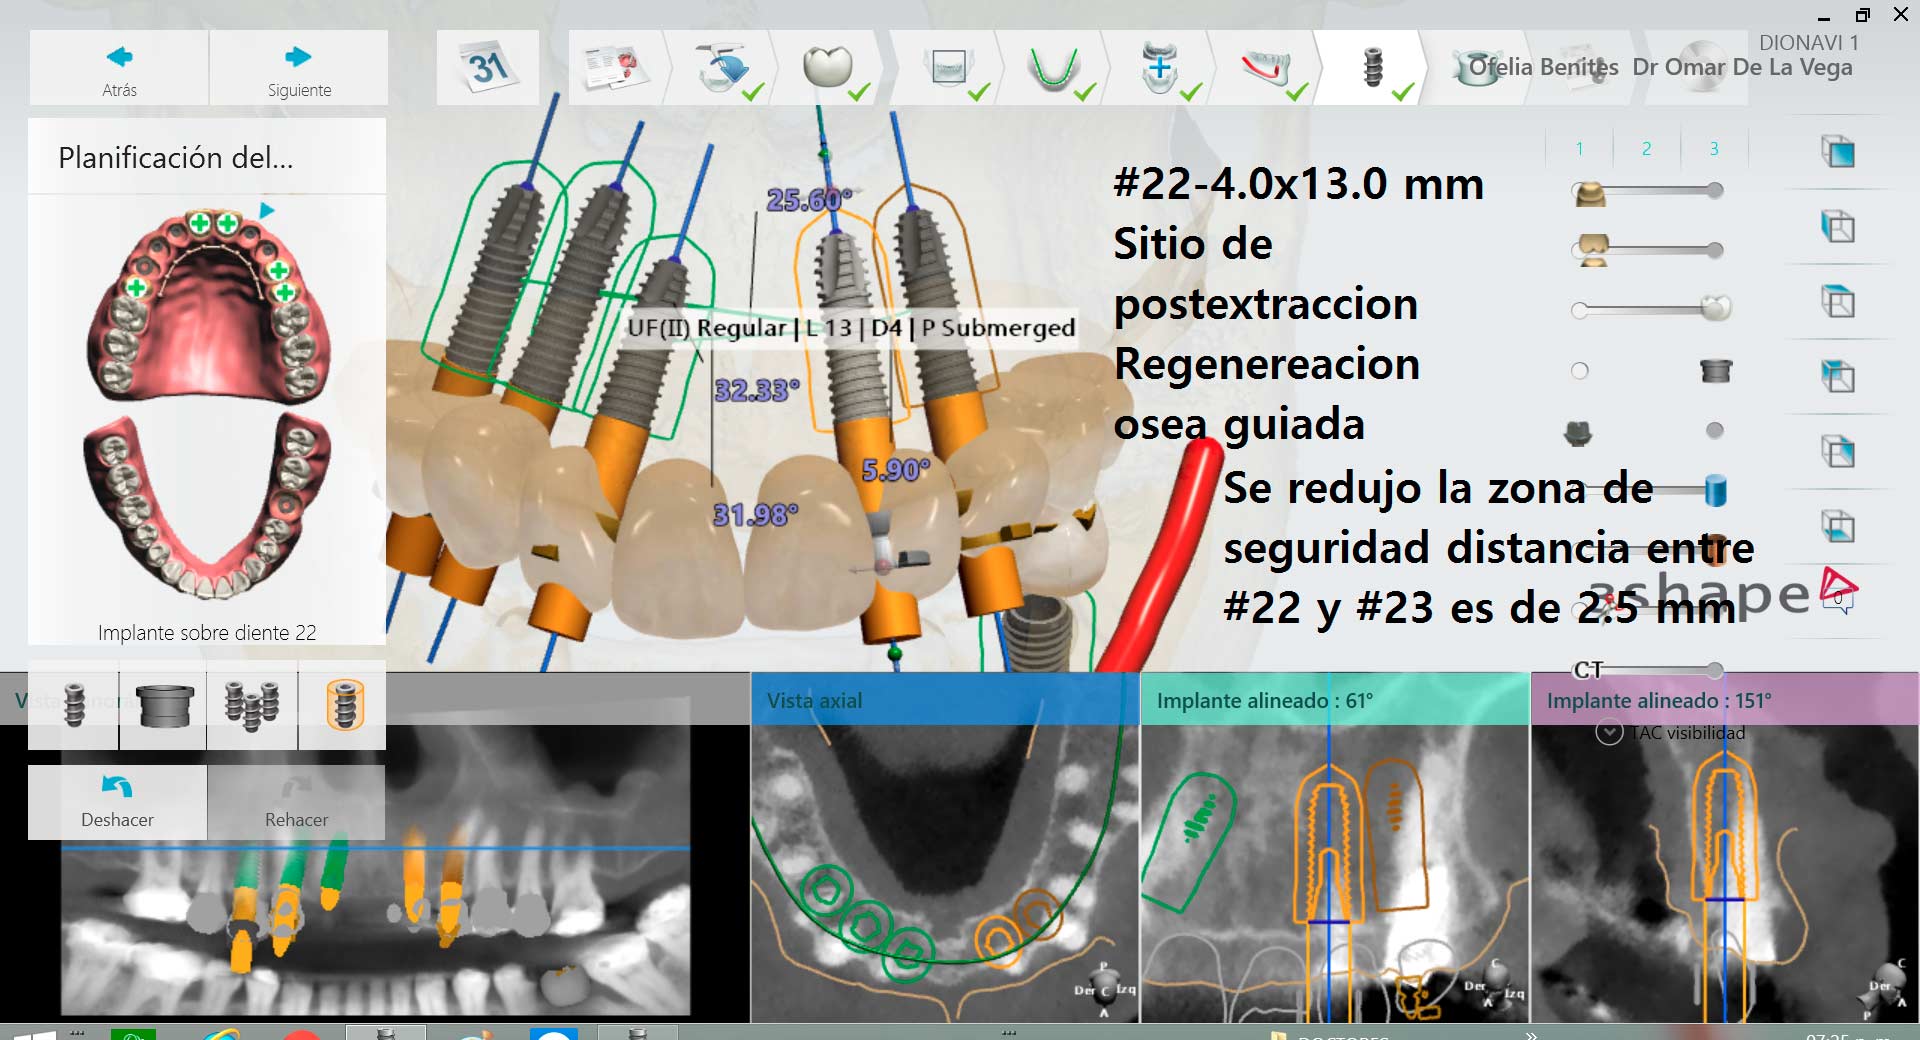
Task: Adjust the CT visibility slider
Action: [1648, 669]
